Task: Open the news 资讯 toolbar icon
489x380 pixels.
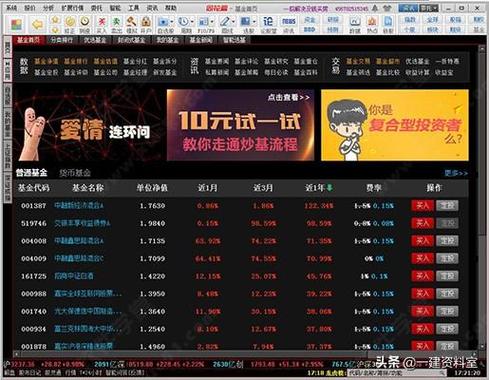Action: [x=289, y=25]
